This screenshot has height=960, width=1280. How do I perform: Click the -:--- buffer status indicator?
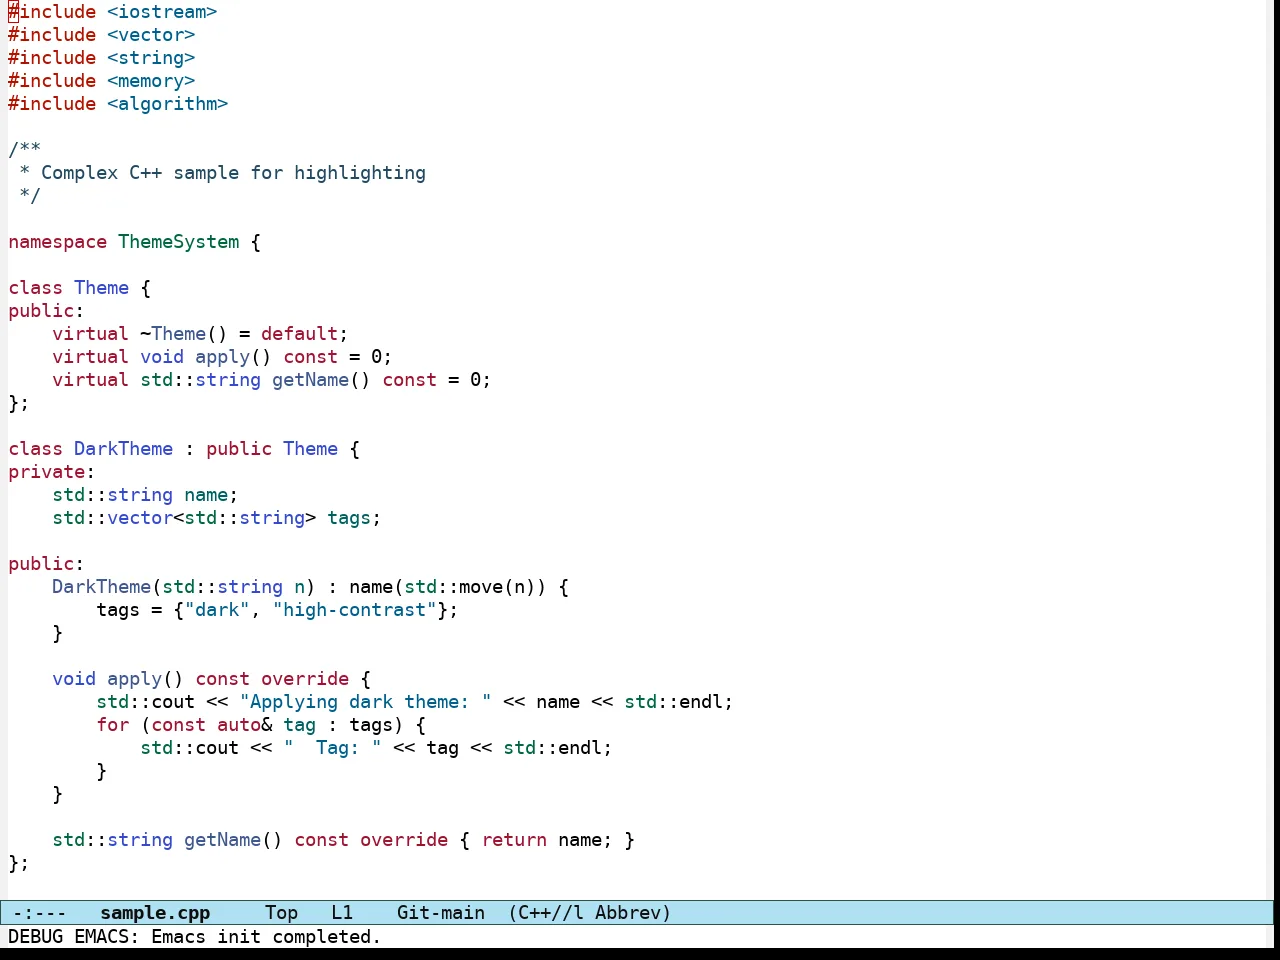pyautogui.click(x=40, y=913)
